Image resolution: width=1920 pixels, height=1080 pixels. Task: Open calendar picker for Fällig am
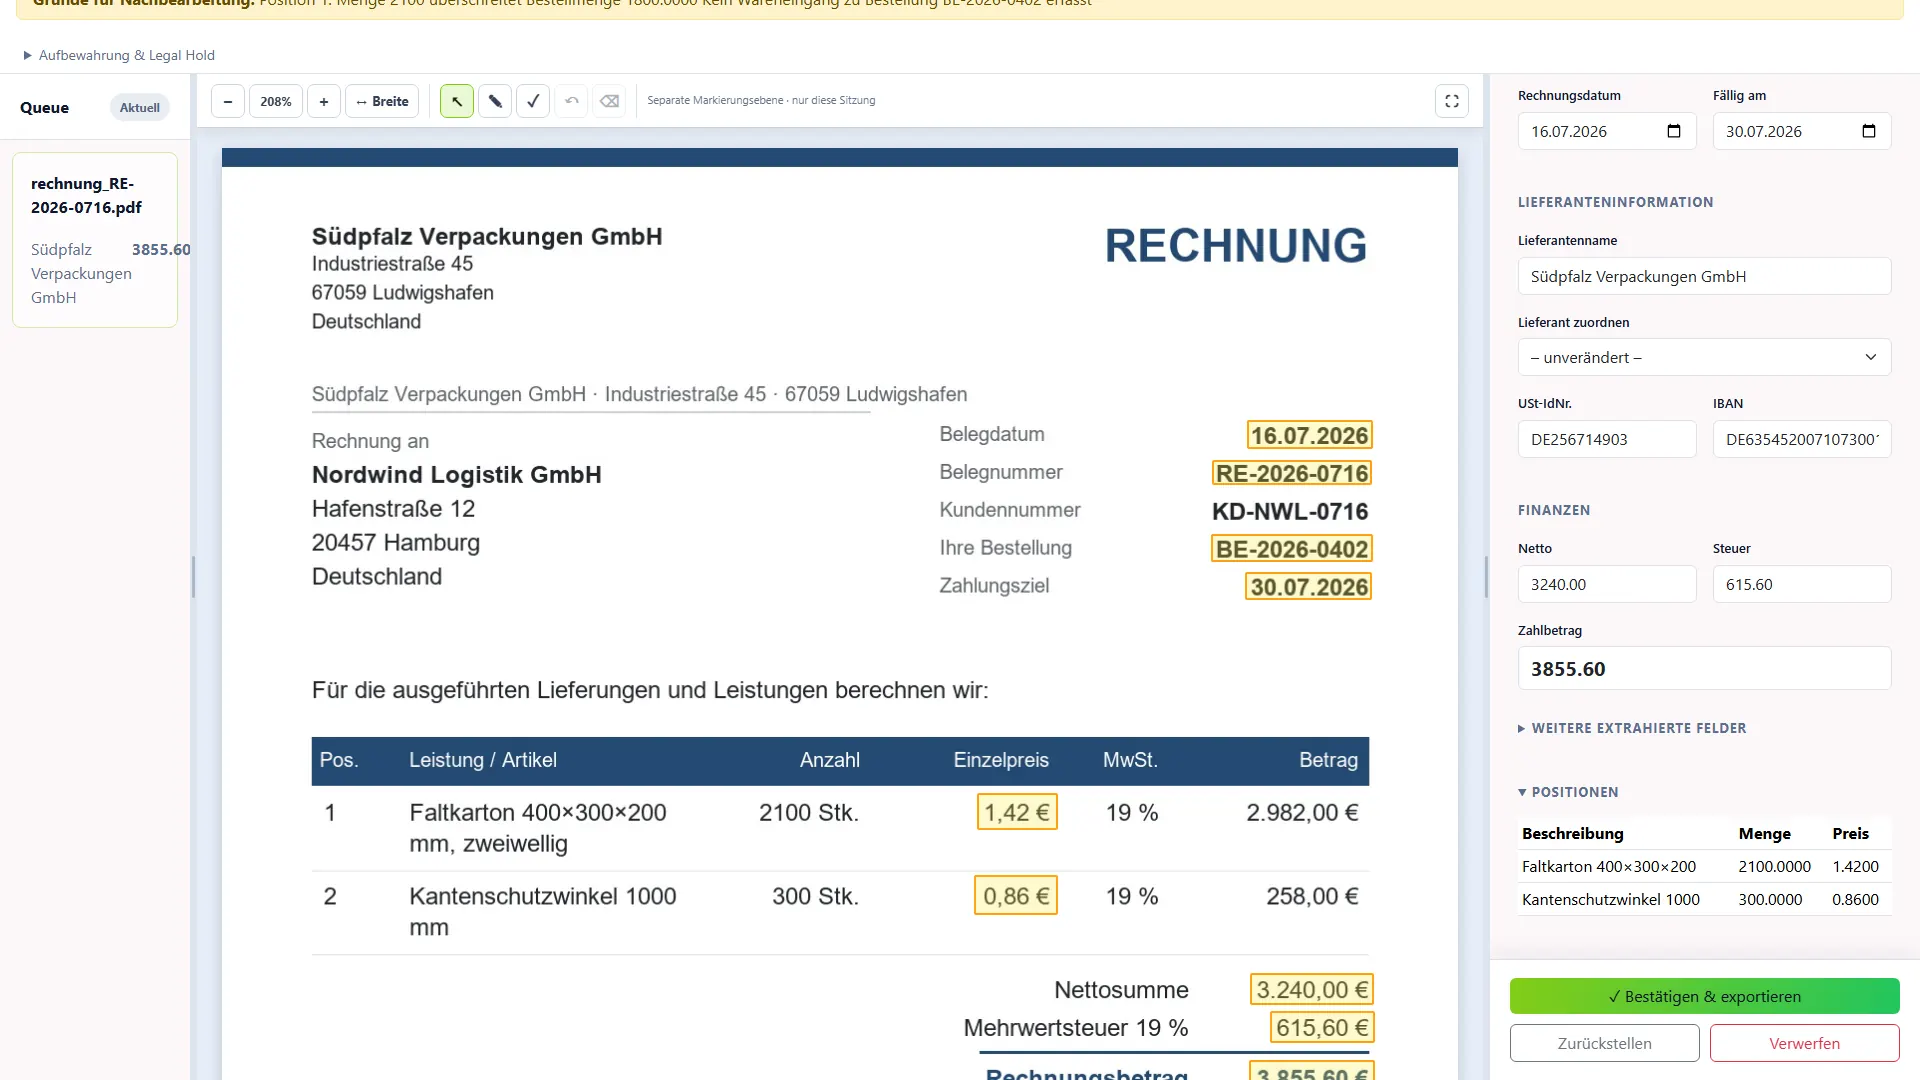tap(1869, 131)
